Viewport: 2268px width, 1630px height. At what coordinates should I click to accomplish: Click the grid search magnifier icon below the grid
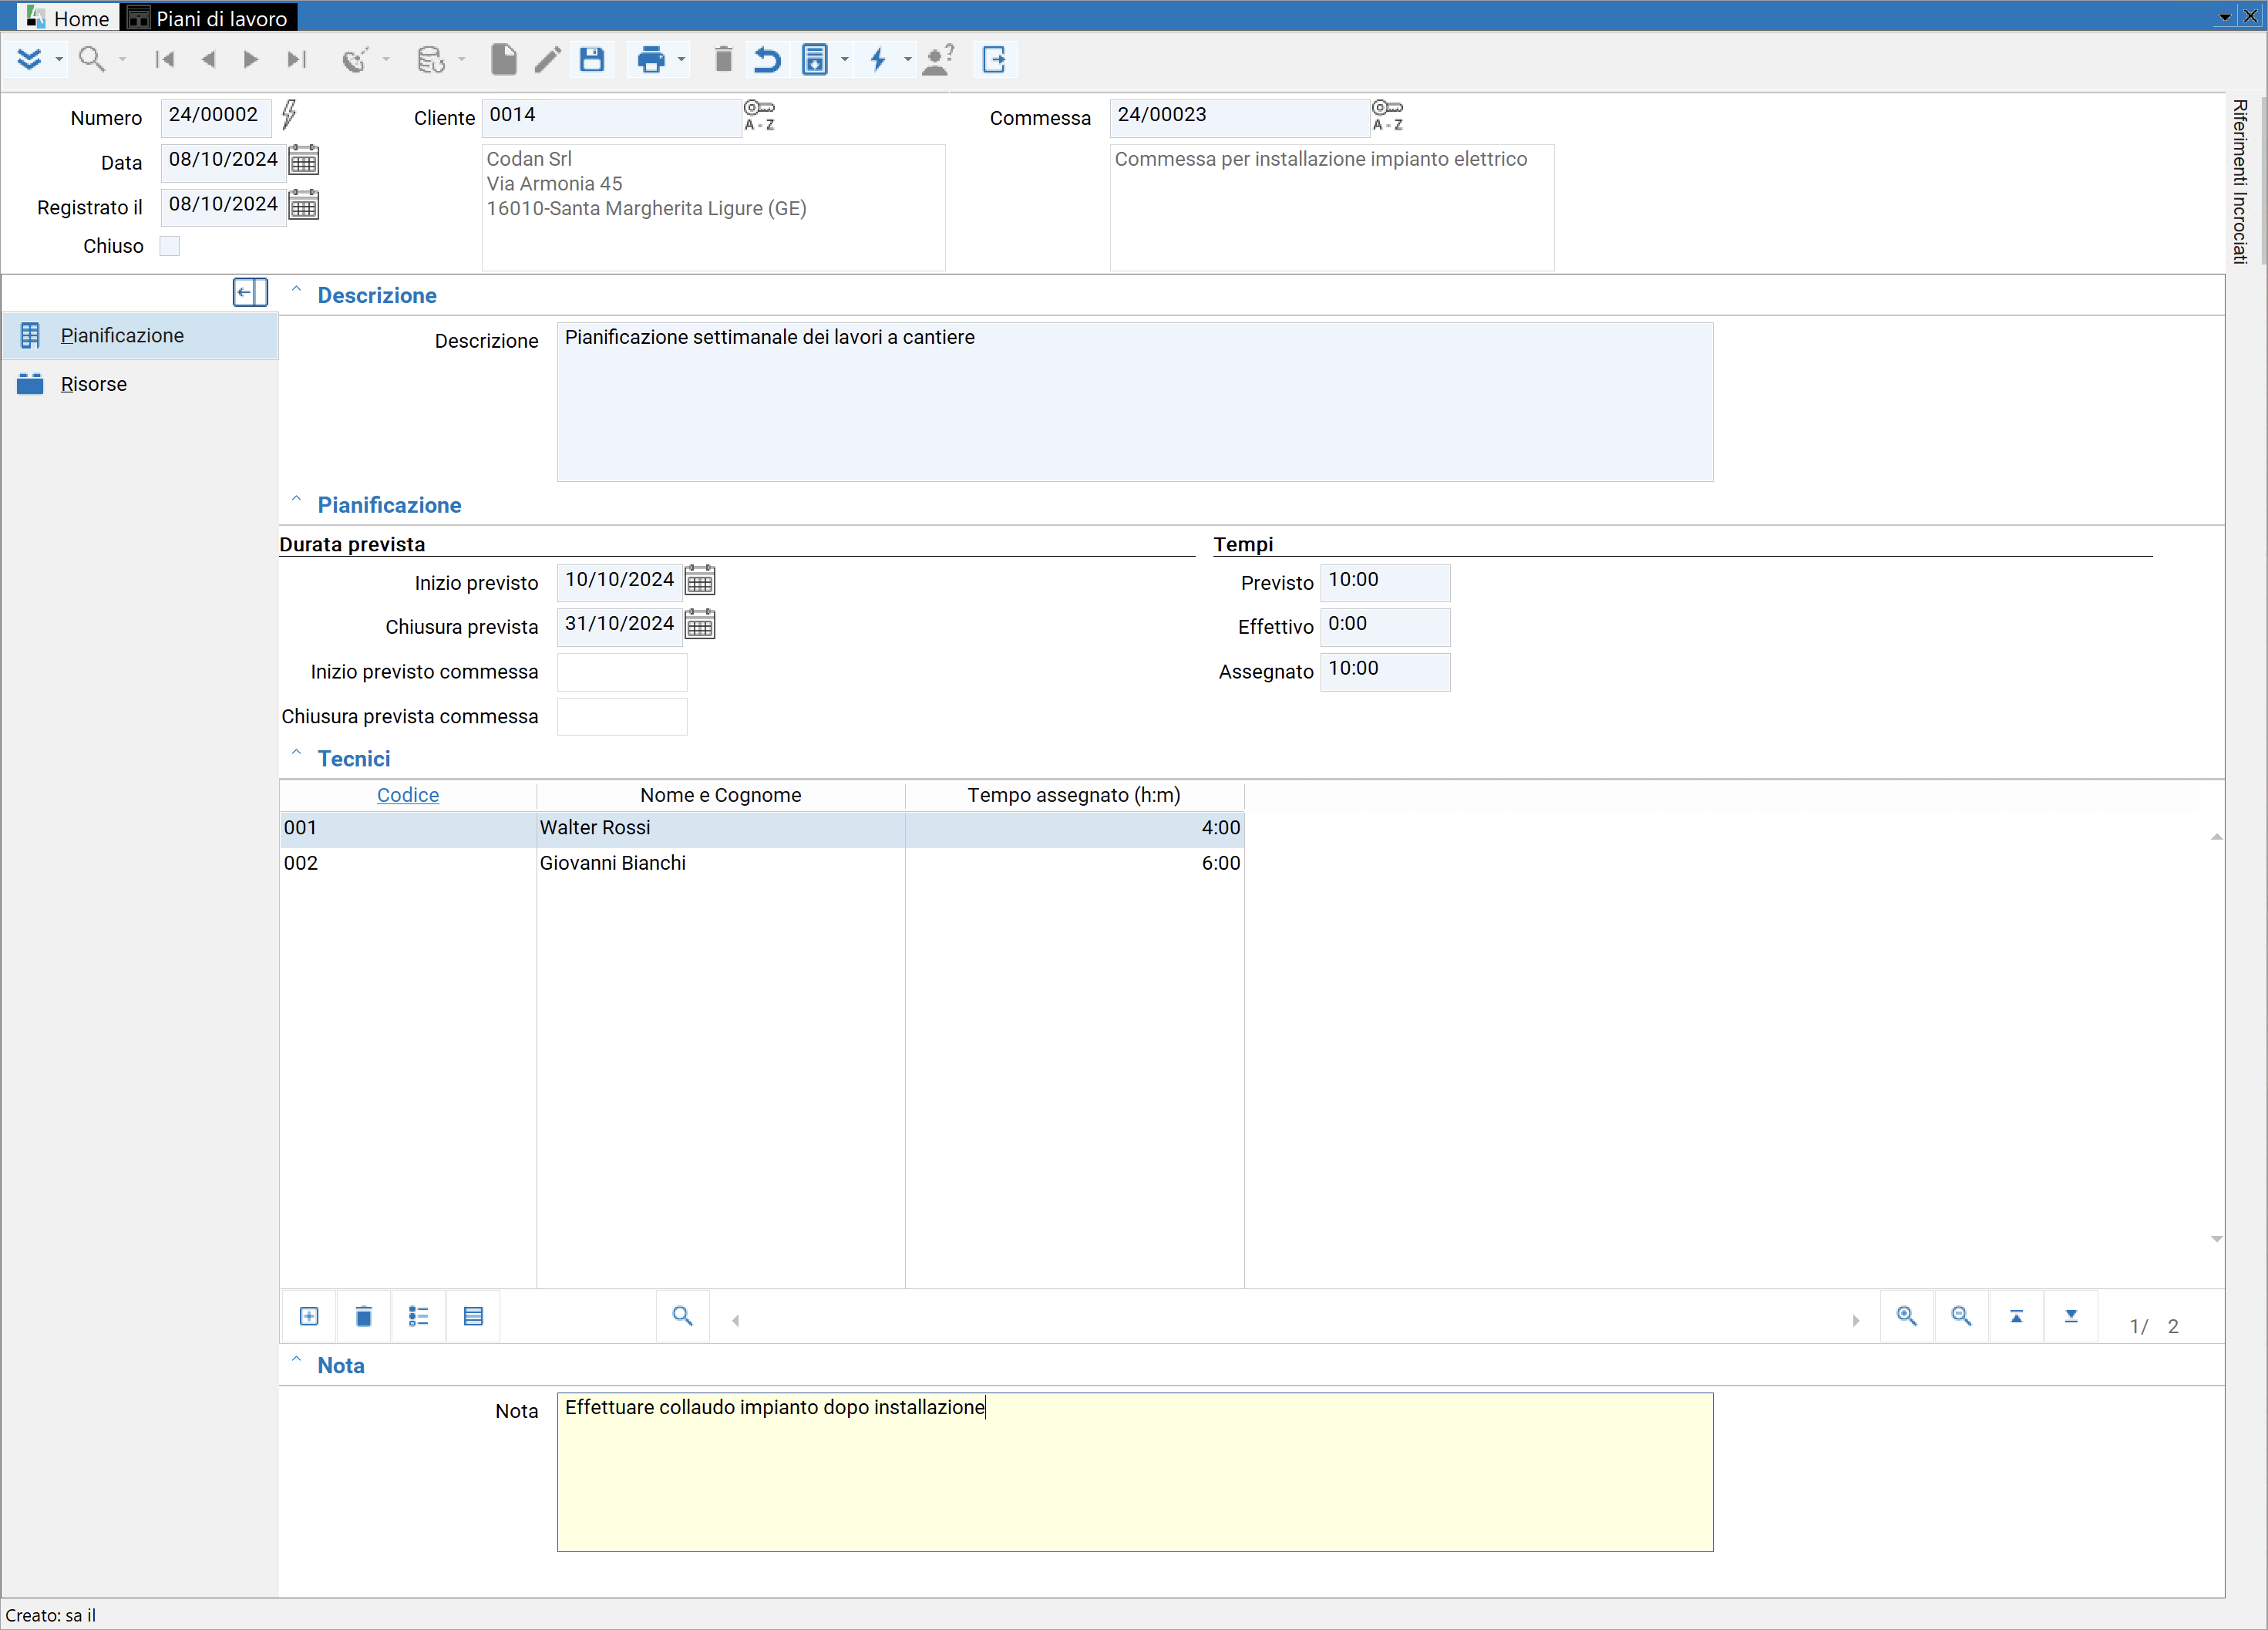pos(682,1316)
